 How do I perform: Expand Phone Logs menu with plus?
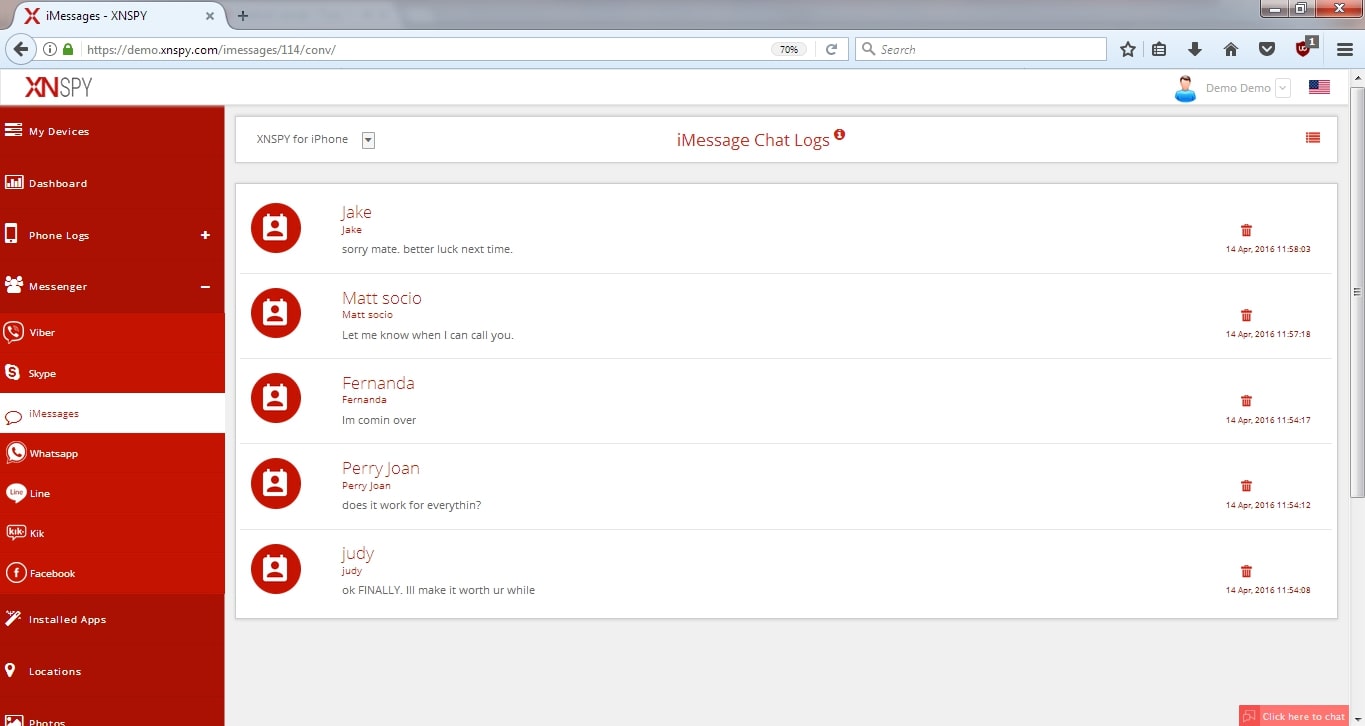[205, 235]
